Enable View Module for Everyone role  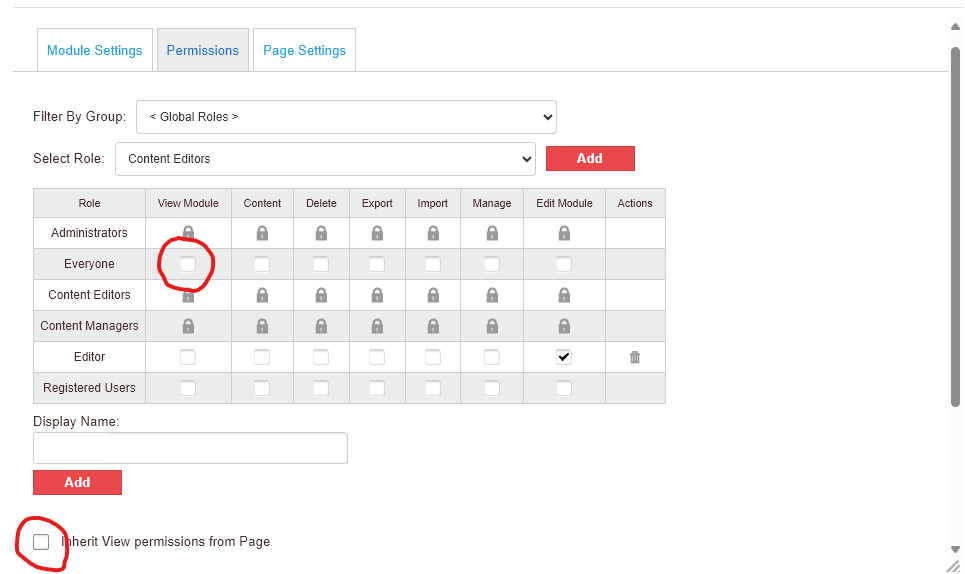188,264
